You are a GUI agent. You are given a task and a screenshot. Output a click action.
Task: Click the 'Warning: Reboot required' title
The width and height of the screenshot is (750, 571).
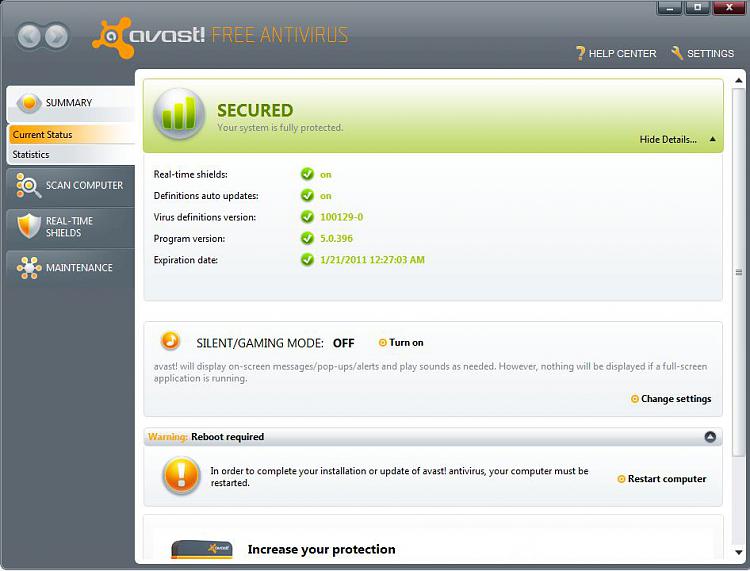tap(206, 437)
